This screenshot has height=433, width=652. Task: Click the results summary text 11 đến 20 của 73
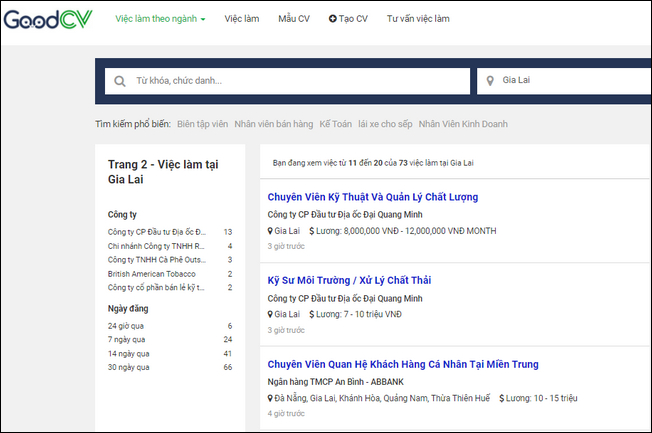373,163
